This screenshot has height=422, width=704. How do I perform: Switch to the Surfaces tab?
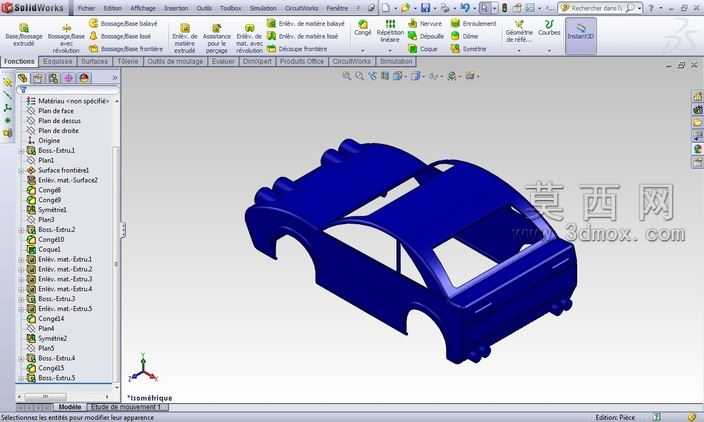point(94,62)
